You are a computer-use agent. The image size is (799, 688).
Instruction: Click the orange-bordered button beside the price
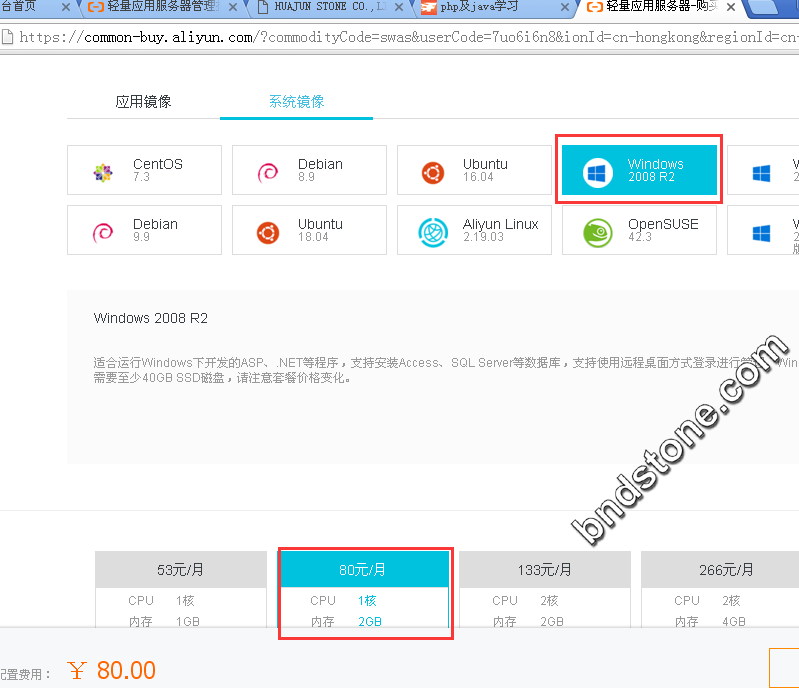point(784,668)
